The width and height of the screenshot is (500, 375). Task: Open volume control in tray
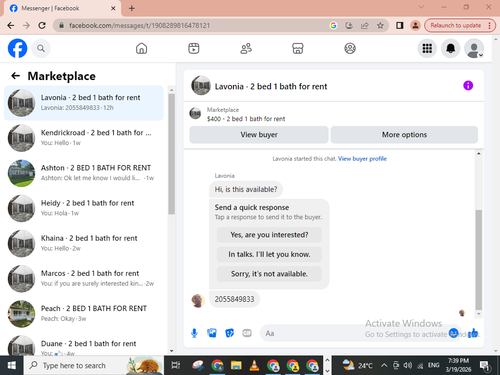point(408,366)
